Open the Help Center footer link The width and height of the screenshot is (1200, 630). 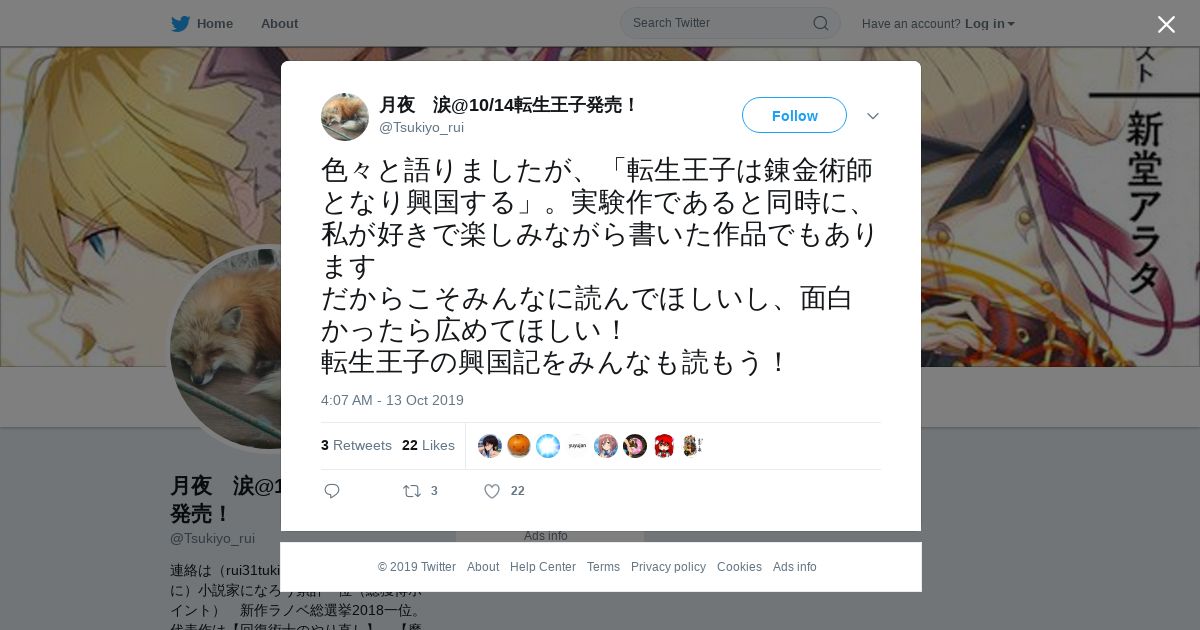(x=543, y=567)
